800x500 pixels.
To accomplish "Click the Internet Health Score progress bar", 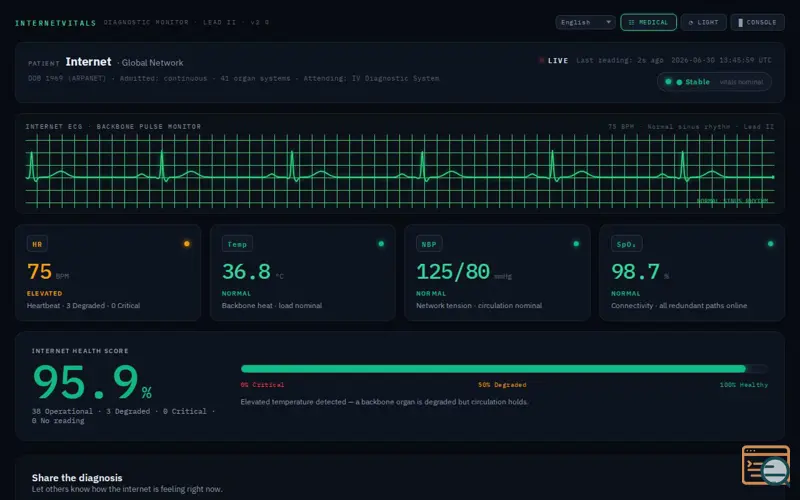I will pyautogui.click(x=504, y=368).
